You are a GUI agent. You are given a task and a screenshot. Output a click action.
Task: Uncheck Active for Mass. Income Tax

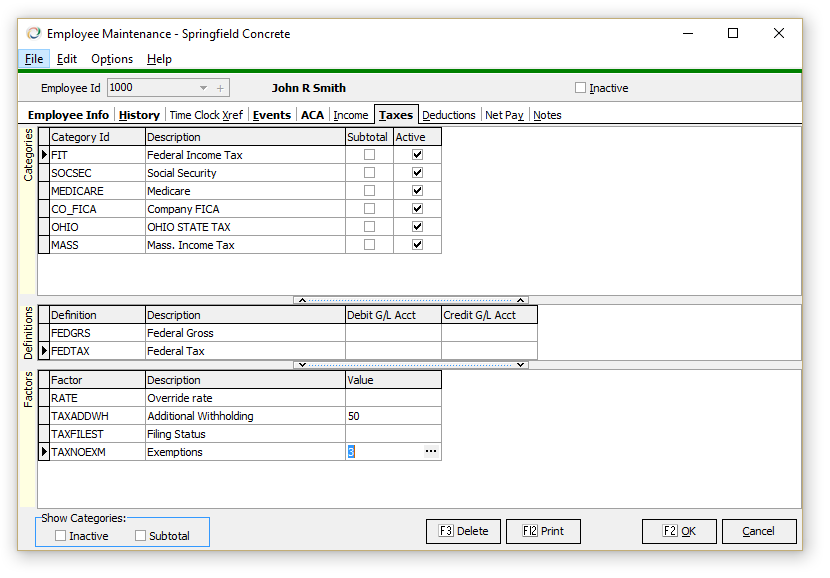click(417, 245)
